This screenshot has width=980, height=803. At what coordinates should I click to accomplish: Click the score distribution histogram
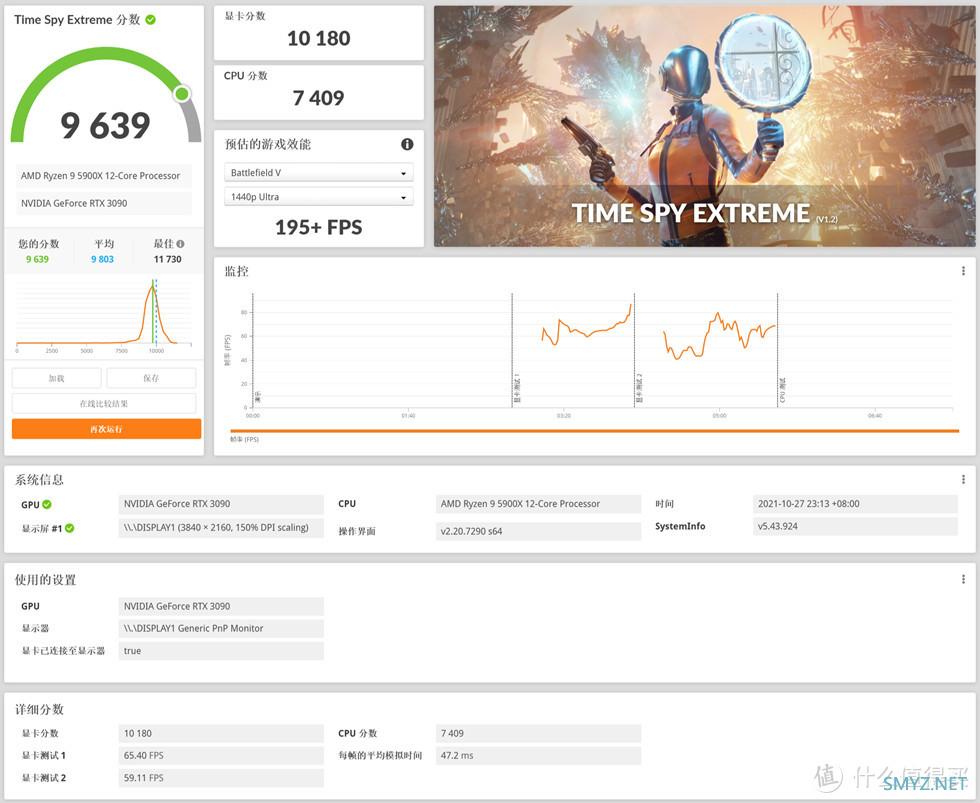coord(104,314)
